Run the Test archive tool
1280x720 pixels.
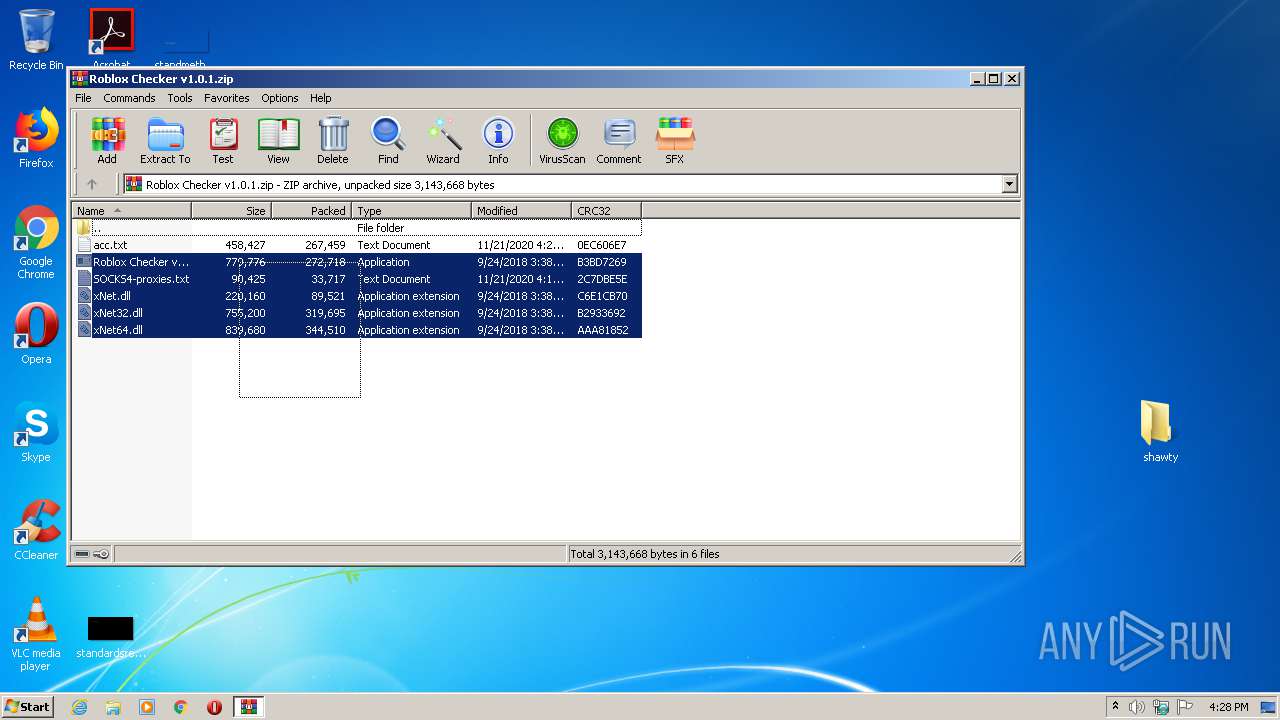pyautogui.click(x=223, y=141)
